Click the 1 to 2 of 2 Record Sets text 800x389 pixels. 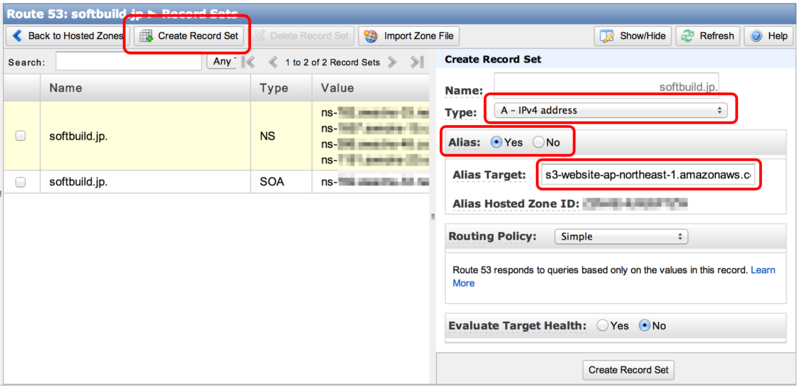(332, 62)
